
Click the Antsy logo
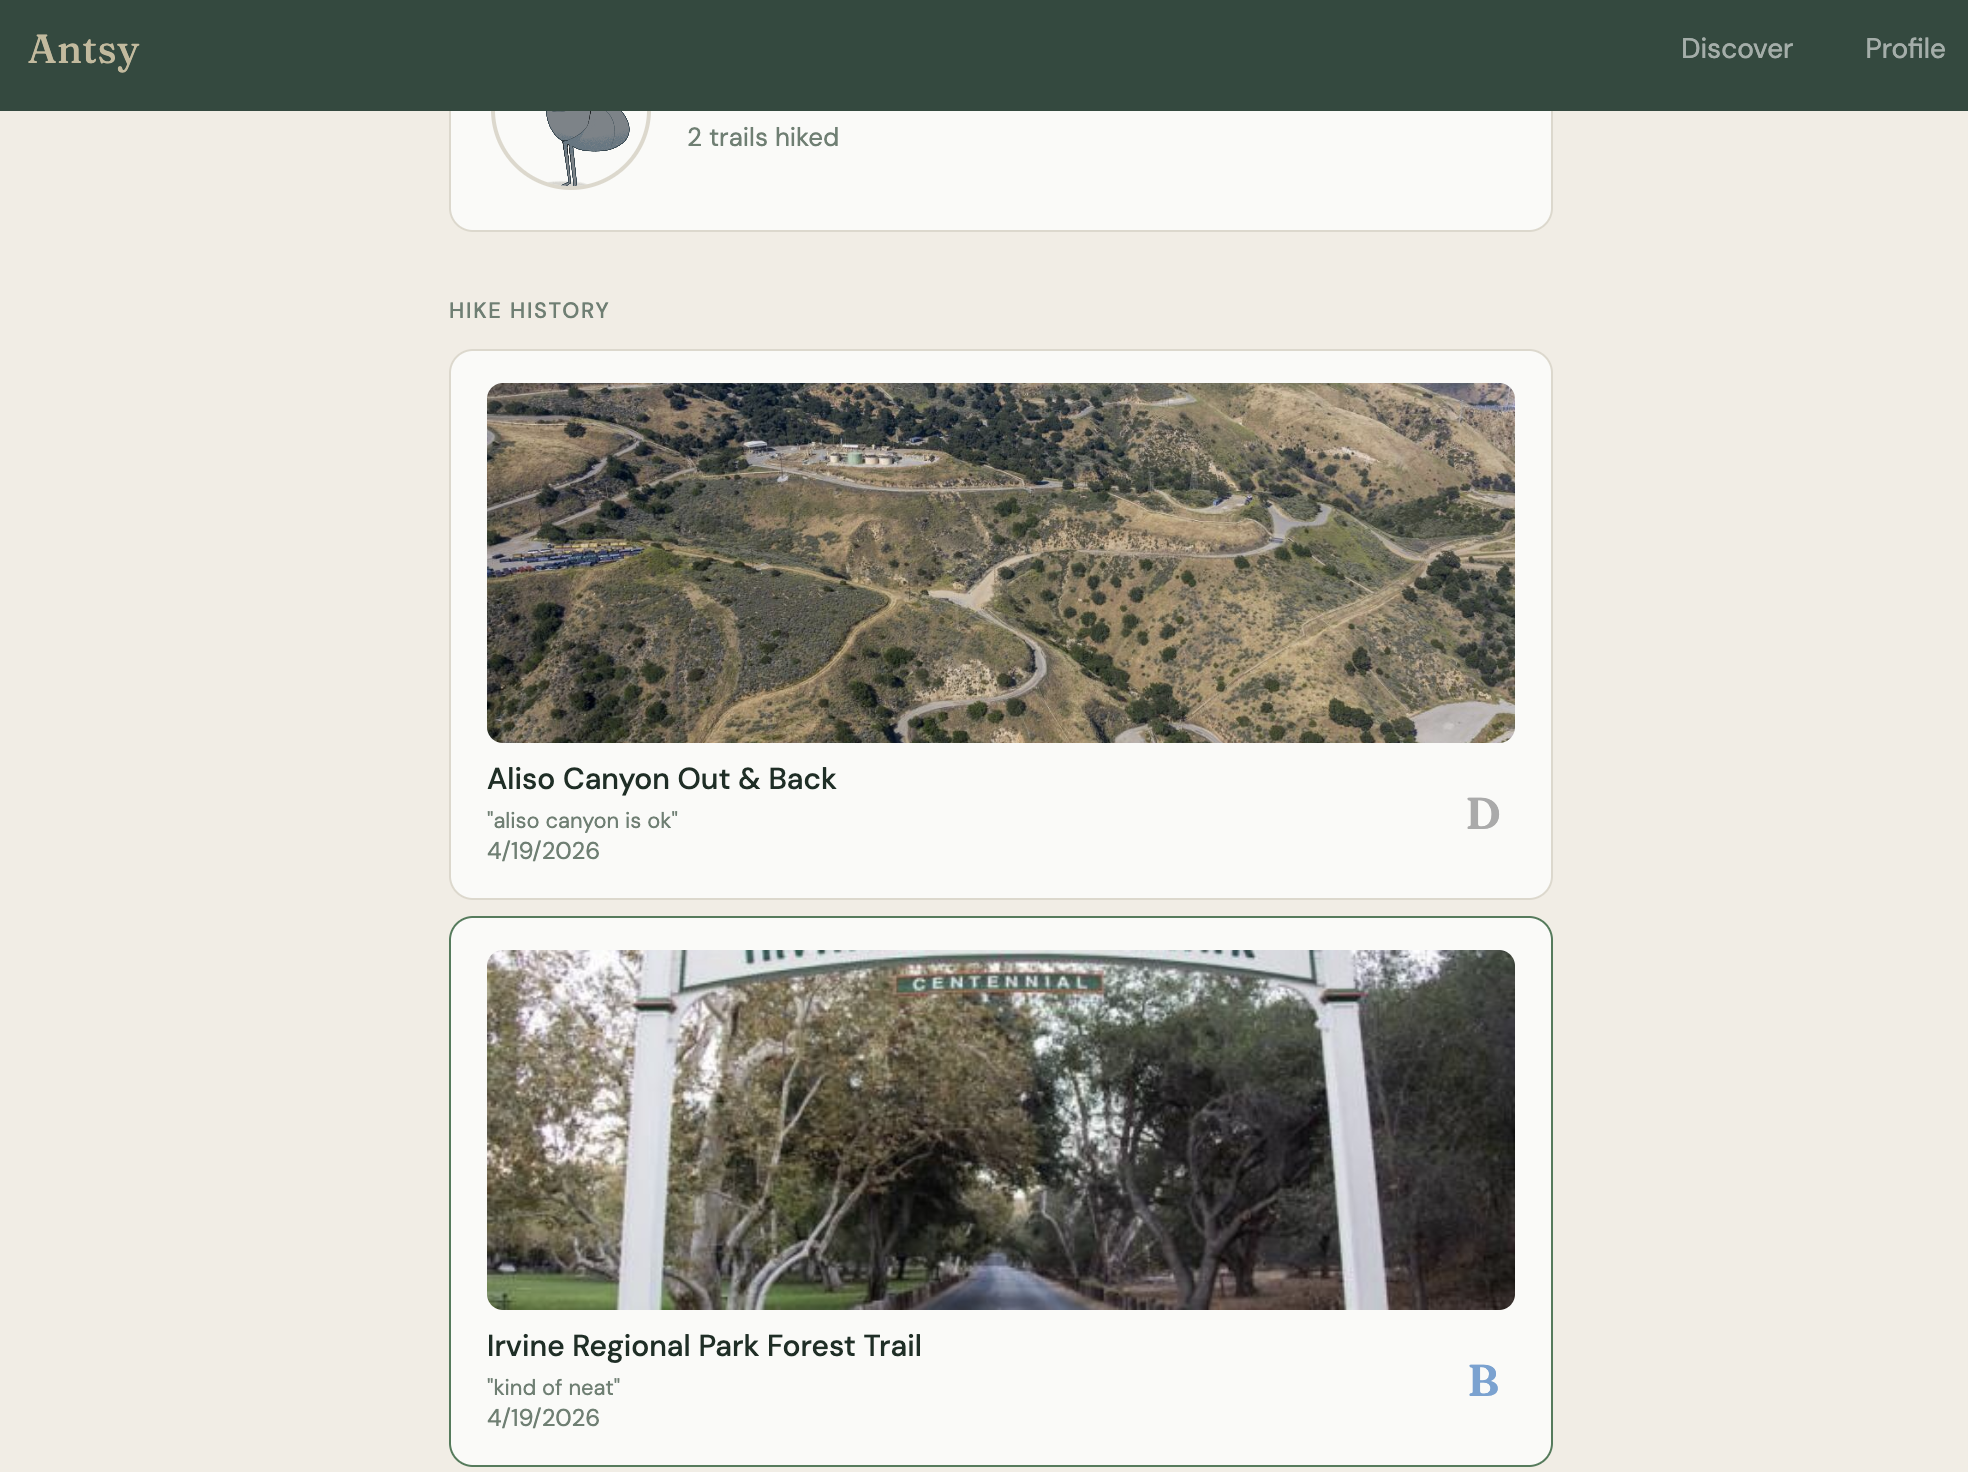pos(83,50)
